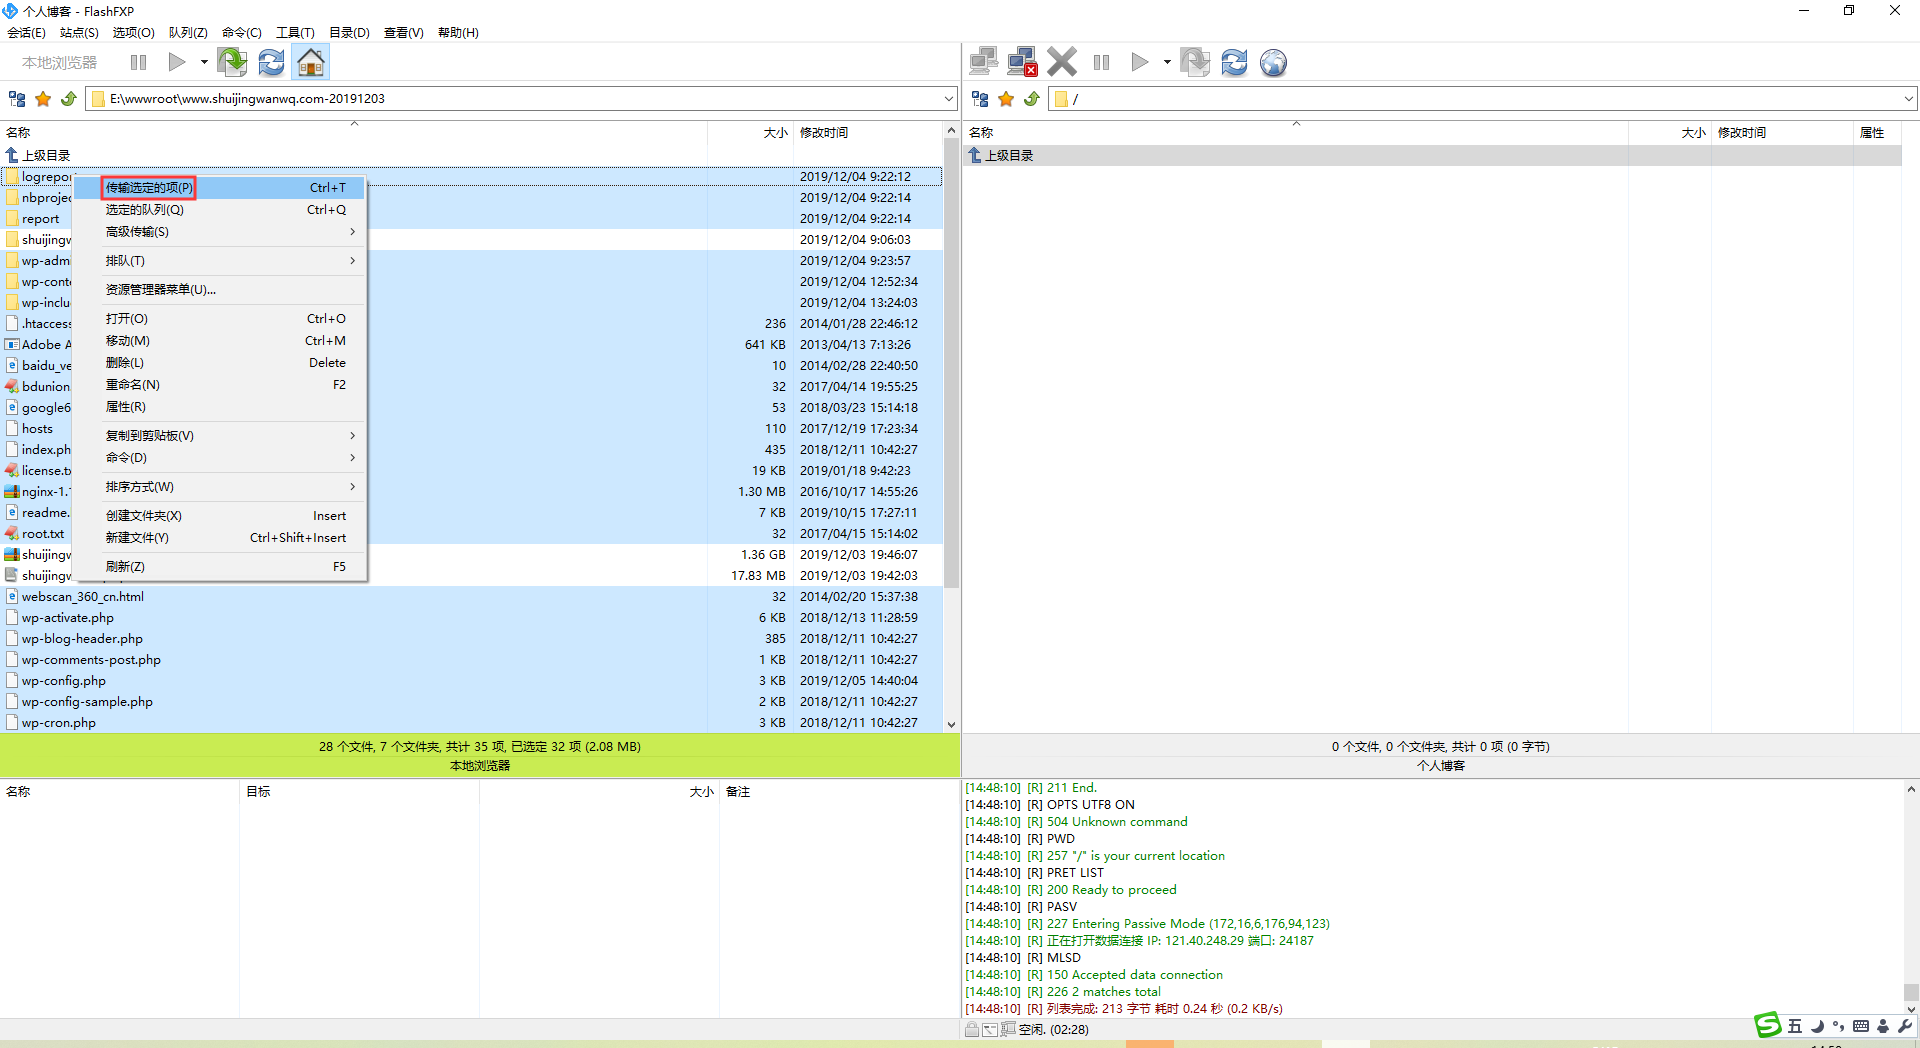Go up one level with remote green arrow
This screenshot has height=1048, width=1920.
[1031, 99]
